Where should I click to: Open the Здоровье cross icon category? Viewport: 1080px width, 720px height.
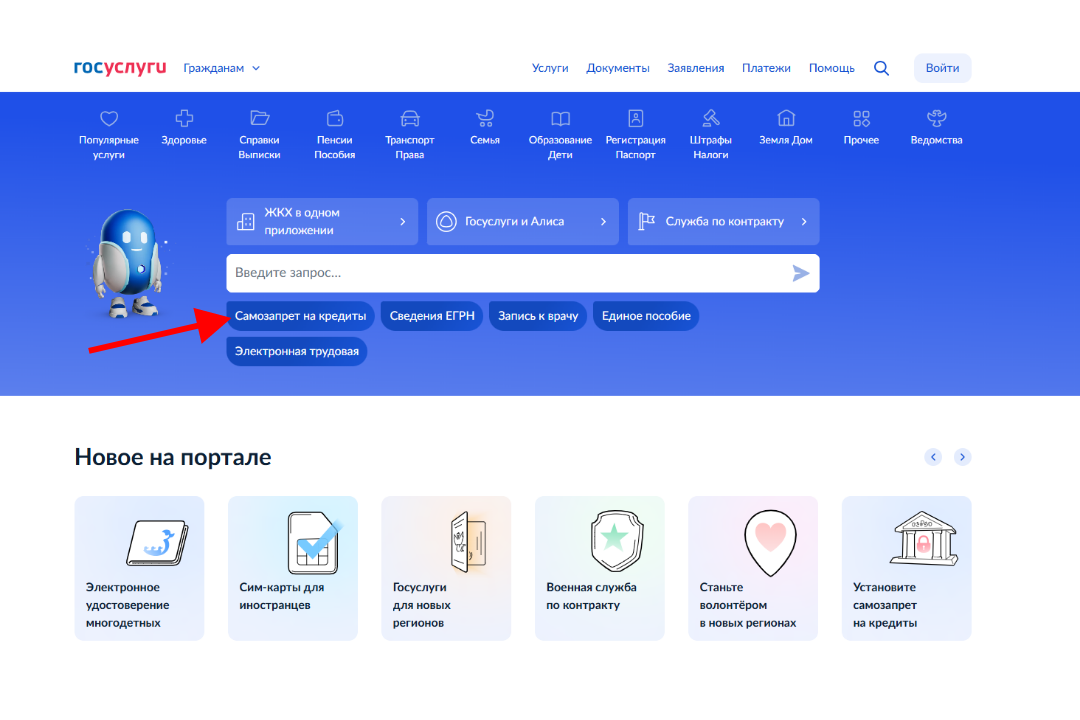point(184,118)
